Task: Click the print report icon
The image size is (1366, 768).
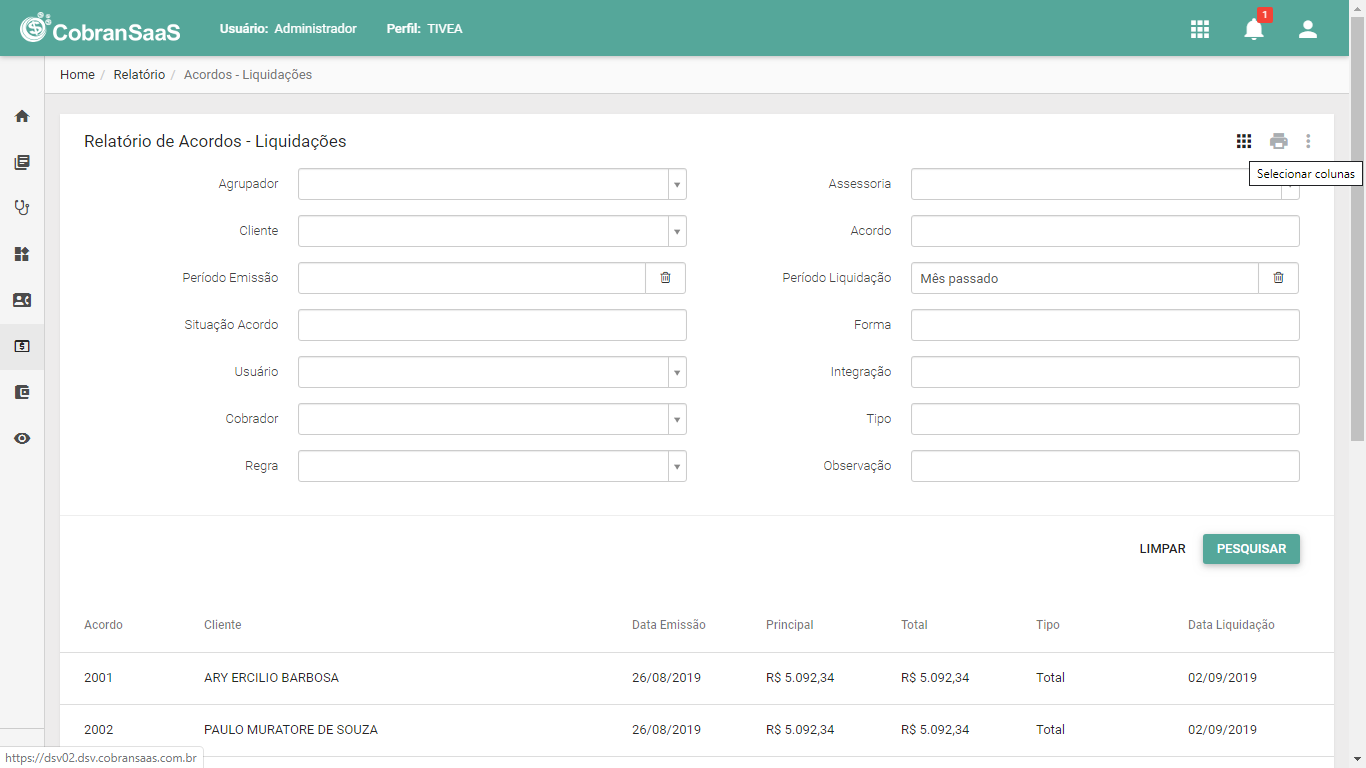Action: point(1279,141)
